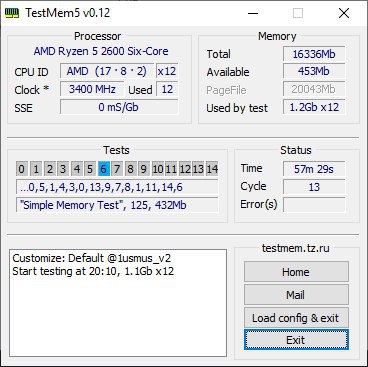Click Load config & exit
This screenshot has width=368, height=367.
(x=296, y=318)
